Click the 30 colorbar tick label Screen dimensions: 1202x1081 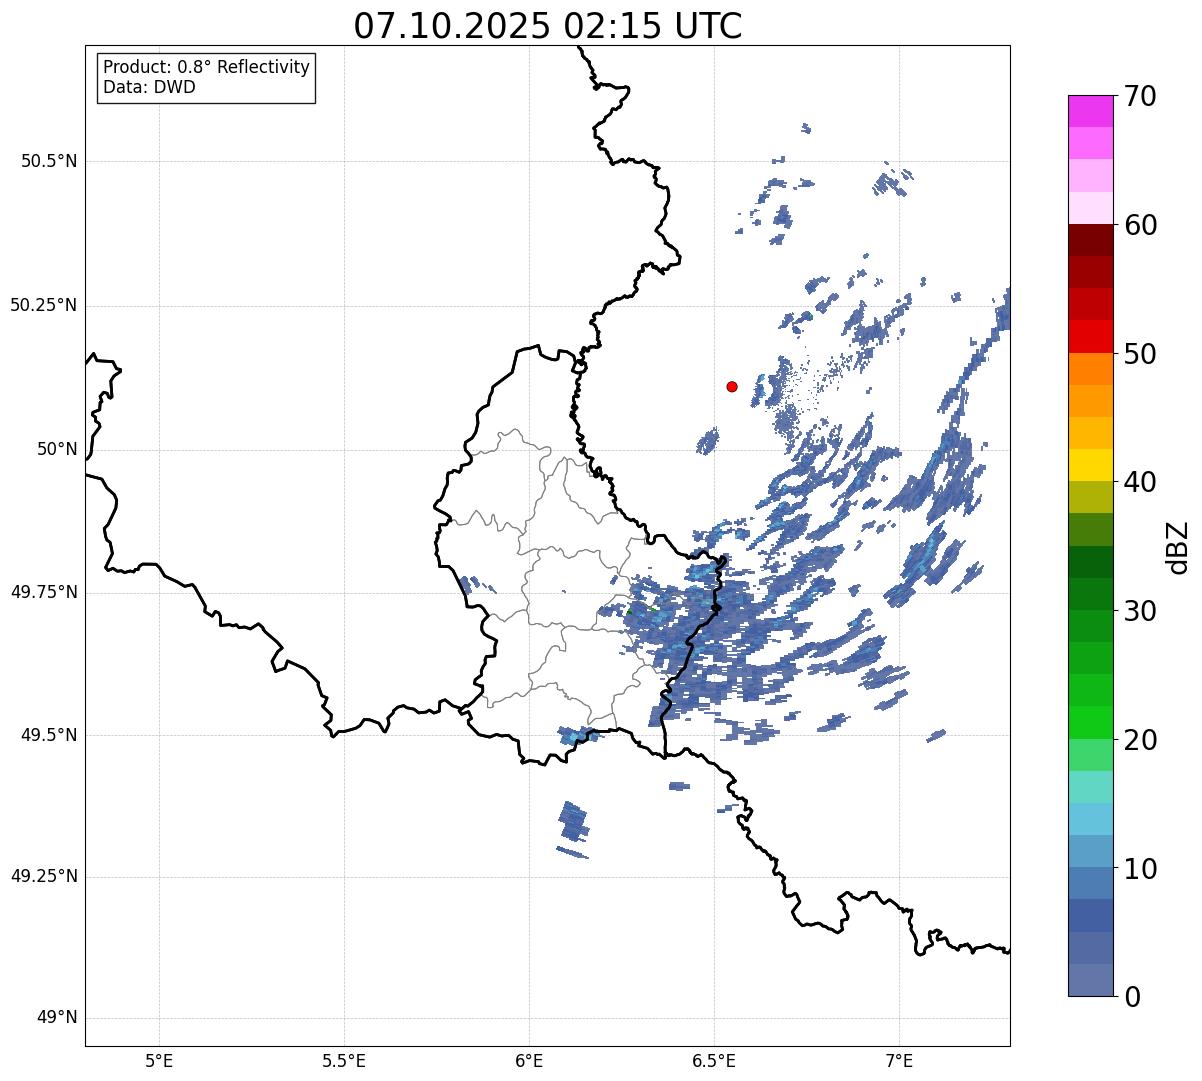(1140, 610)
